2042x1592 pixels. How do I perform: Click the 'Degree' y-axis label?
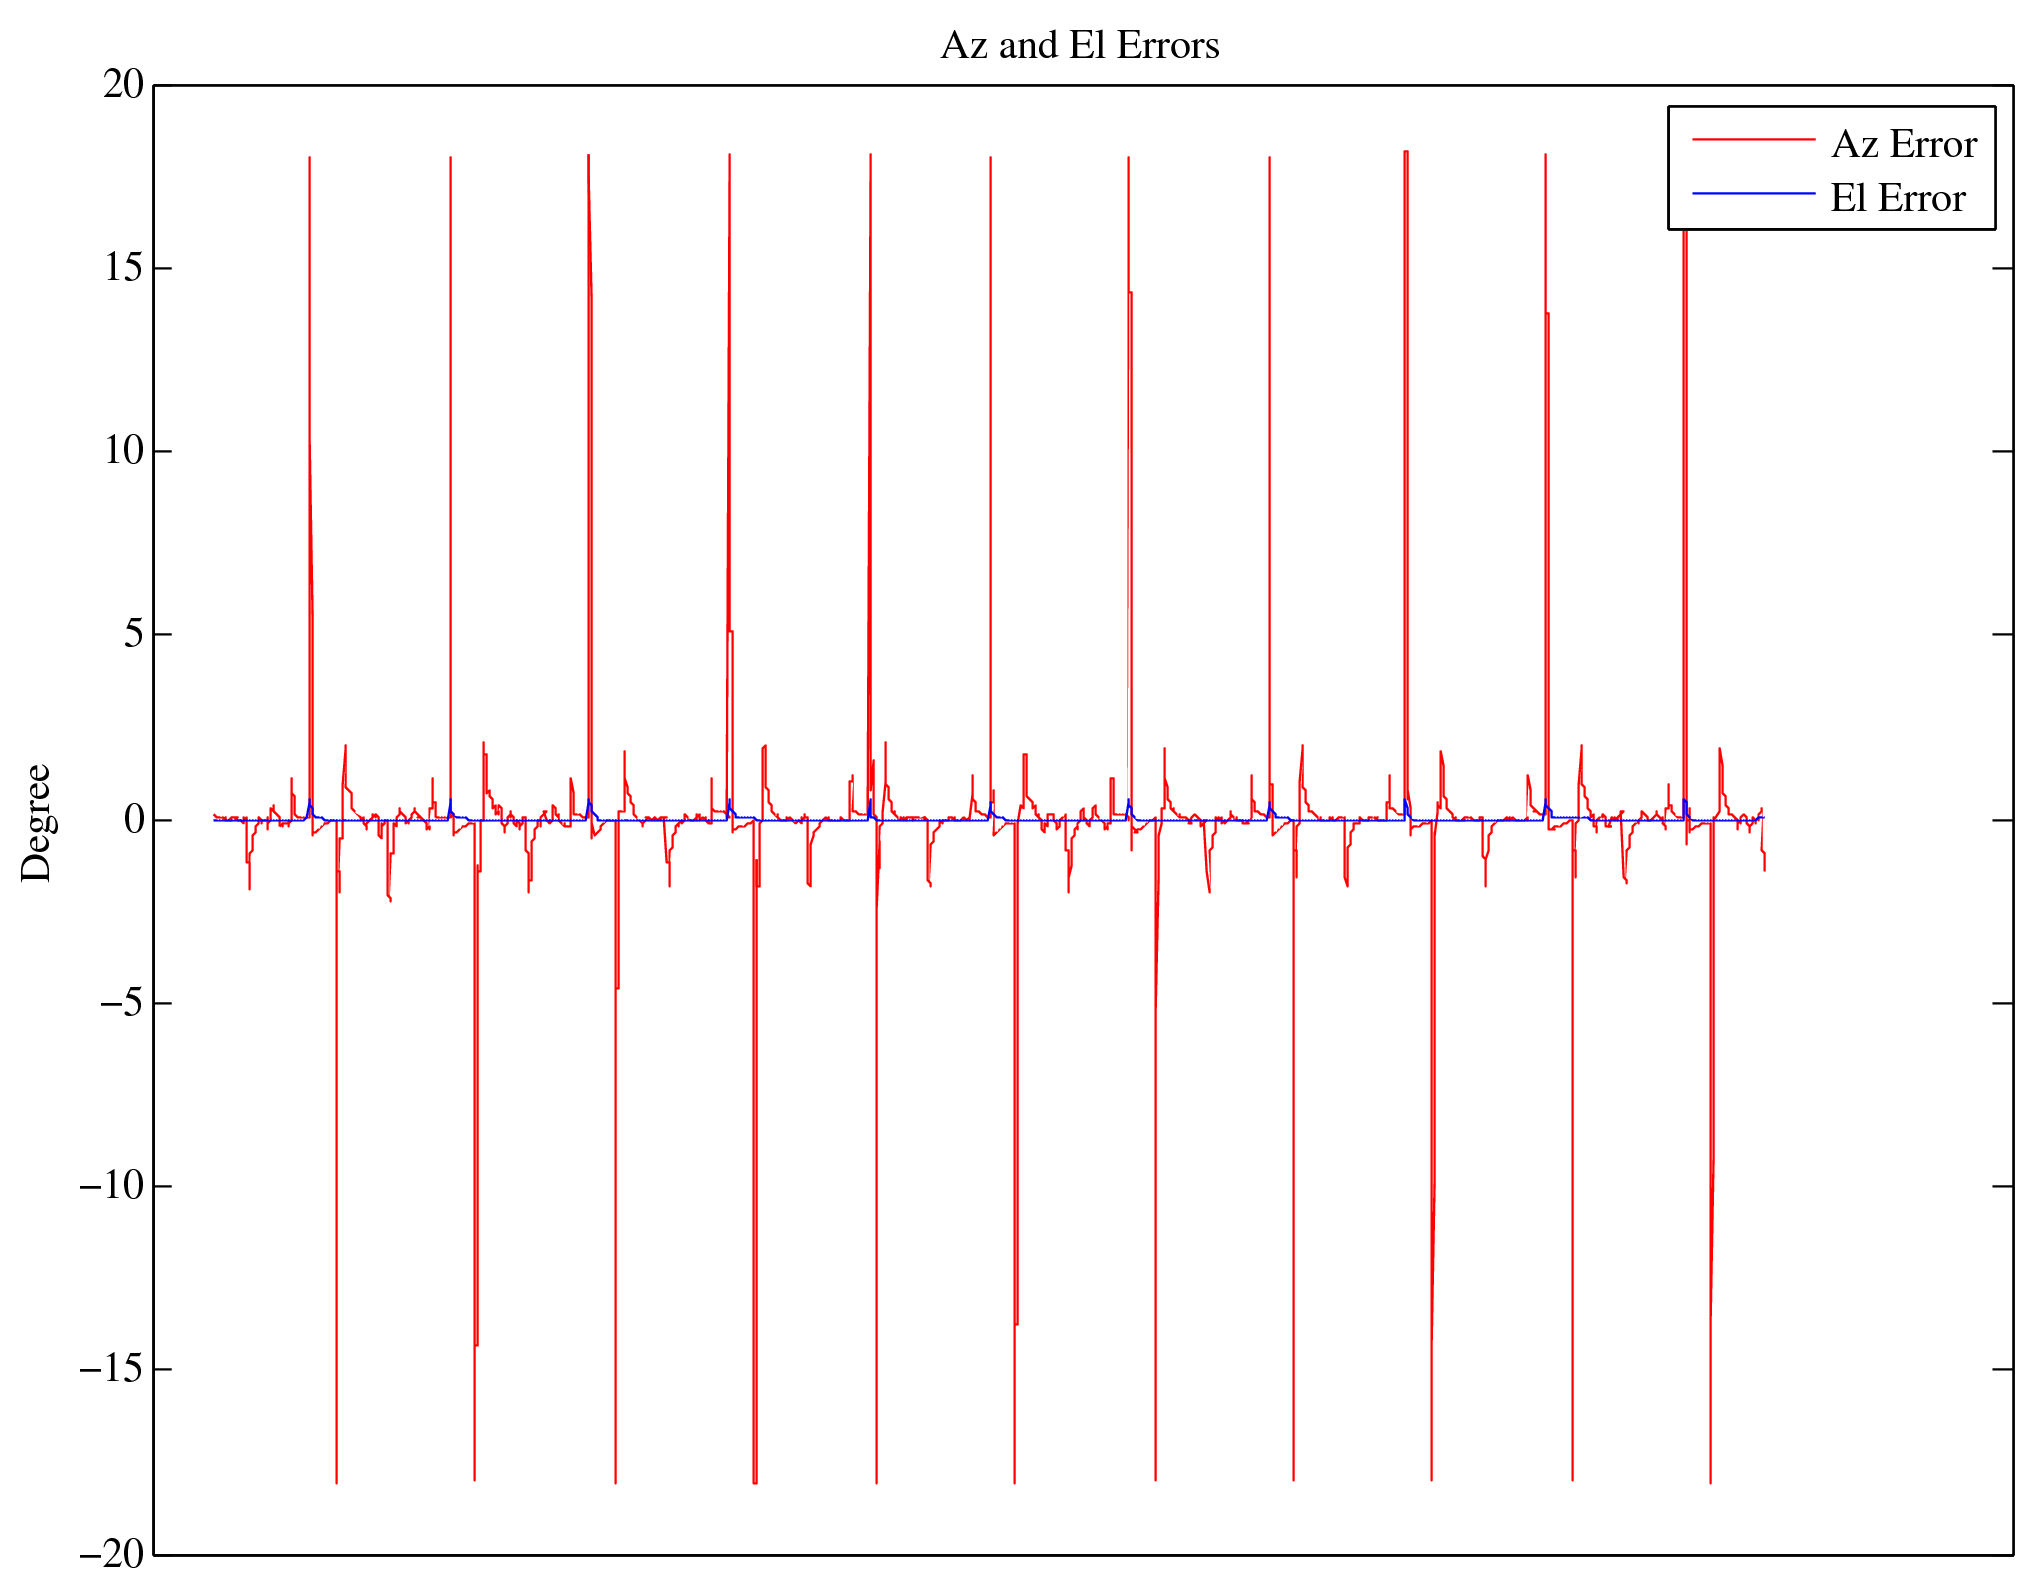[37, 822]
